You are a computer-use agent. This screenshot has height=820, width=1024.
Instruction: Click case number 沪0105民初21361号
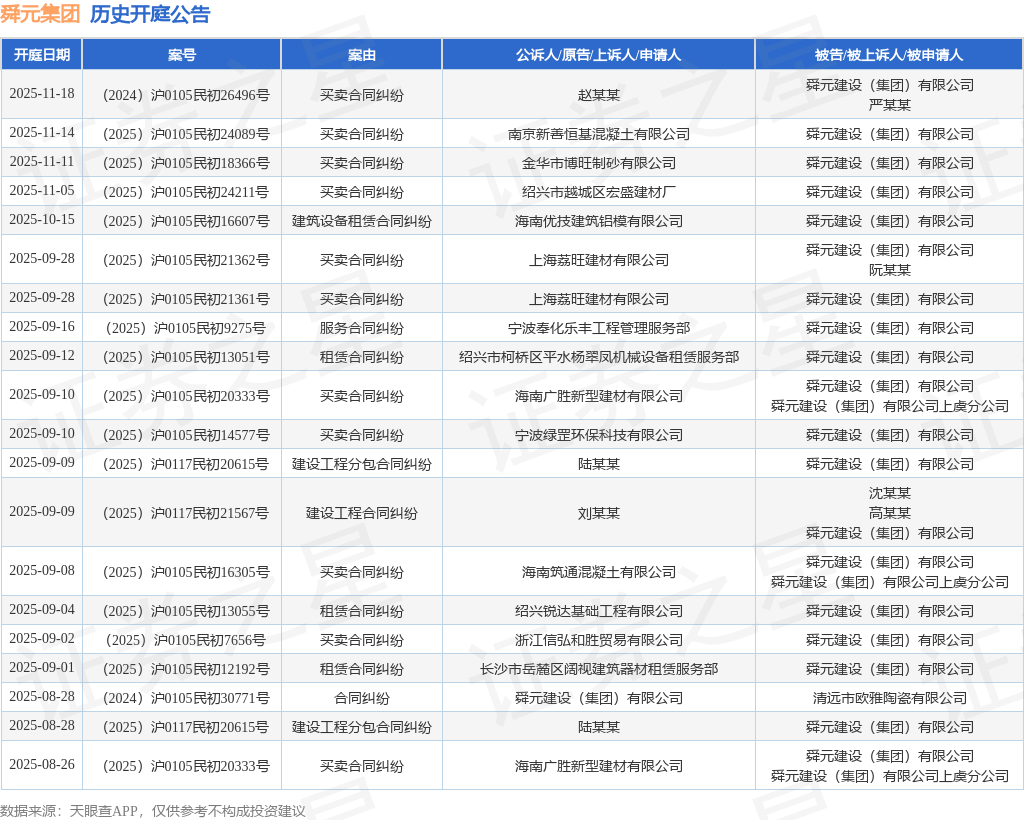210,299
